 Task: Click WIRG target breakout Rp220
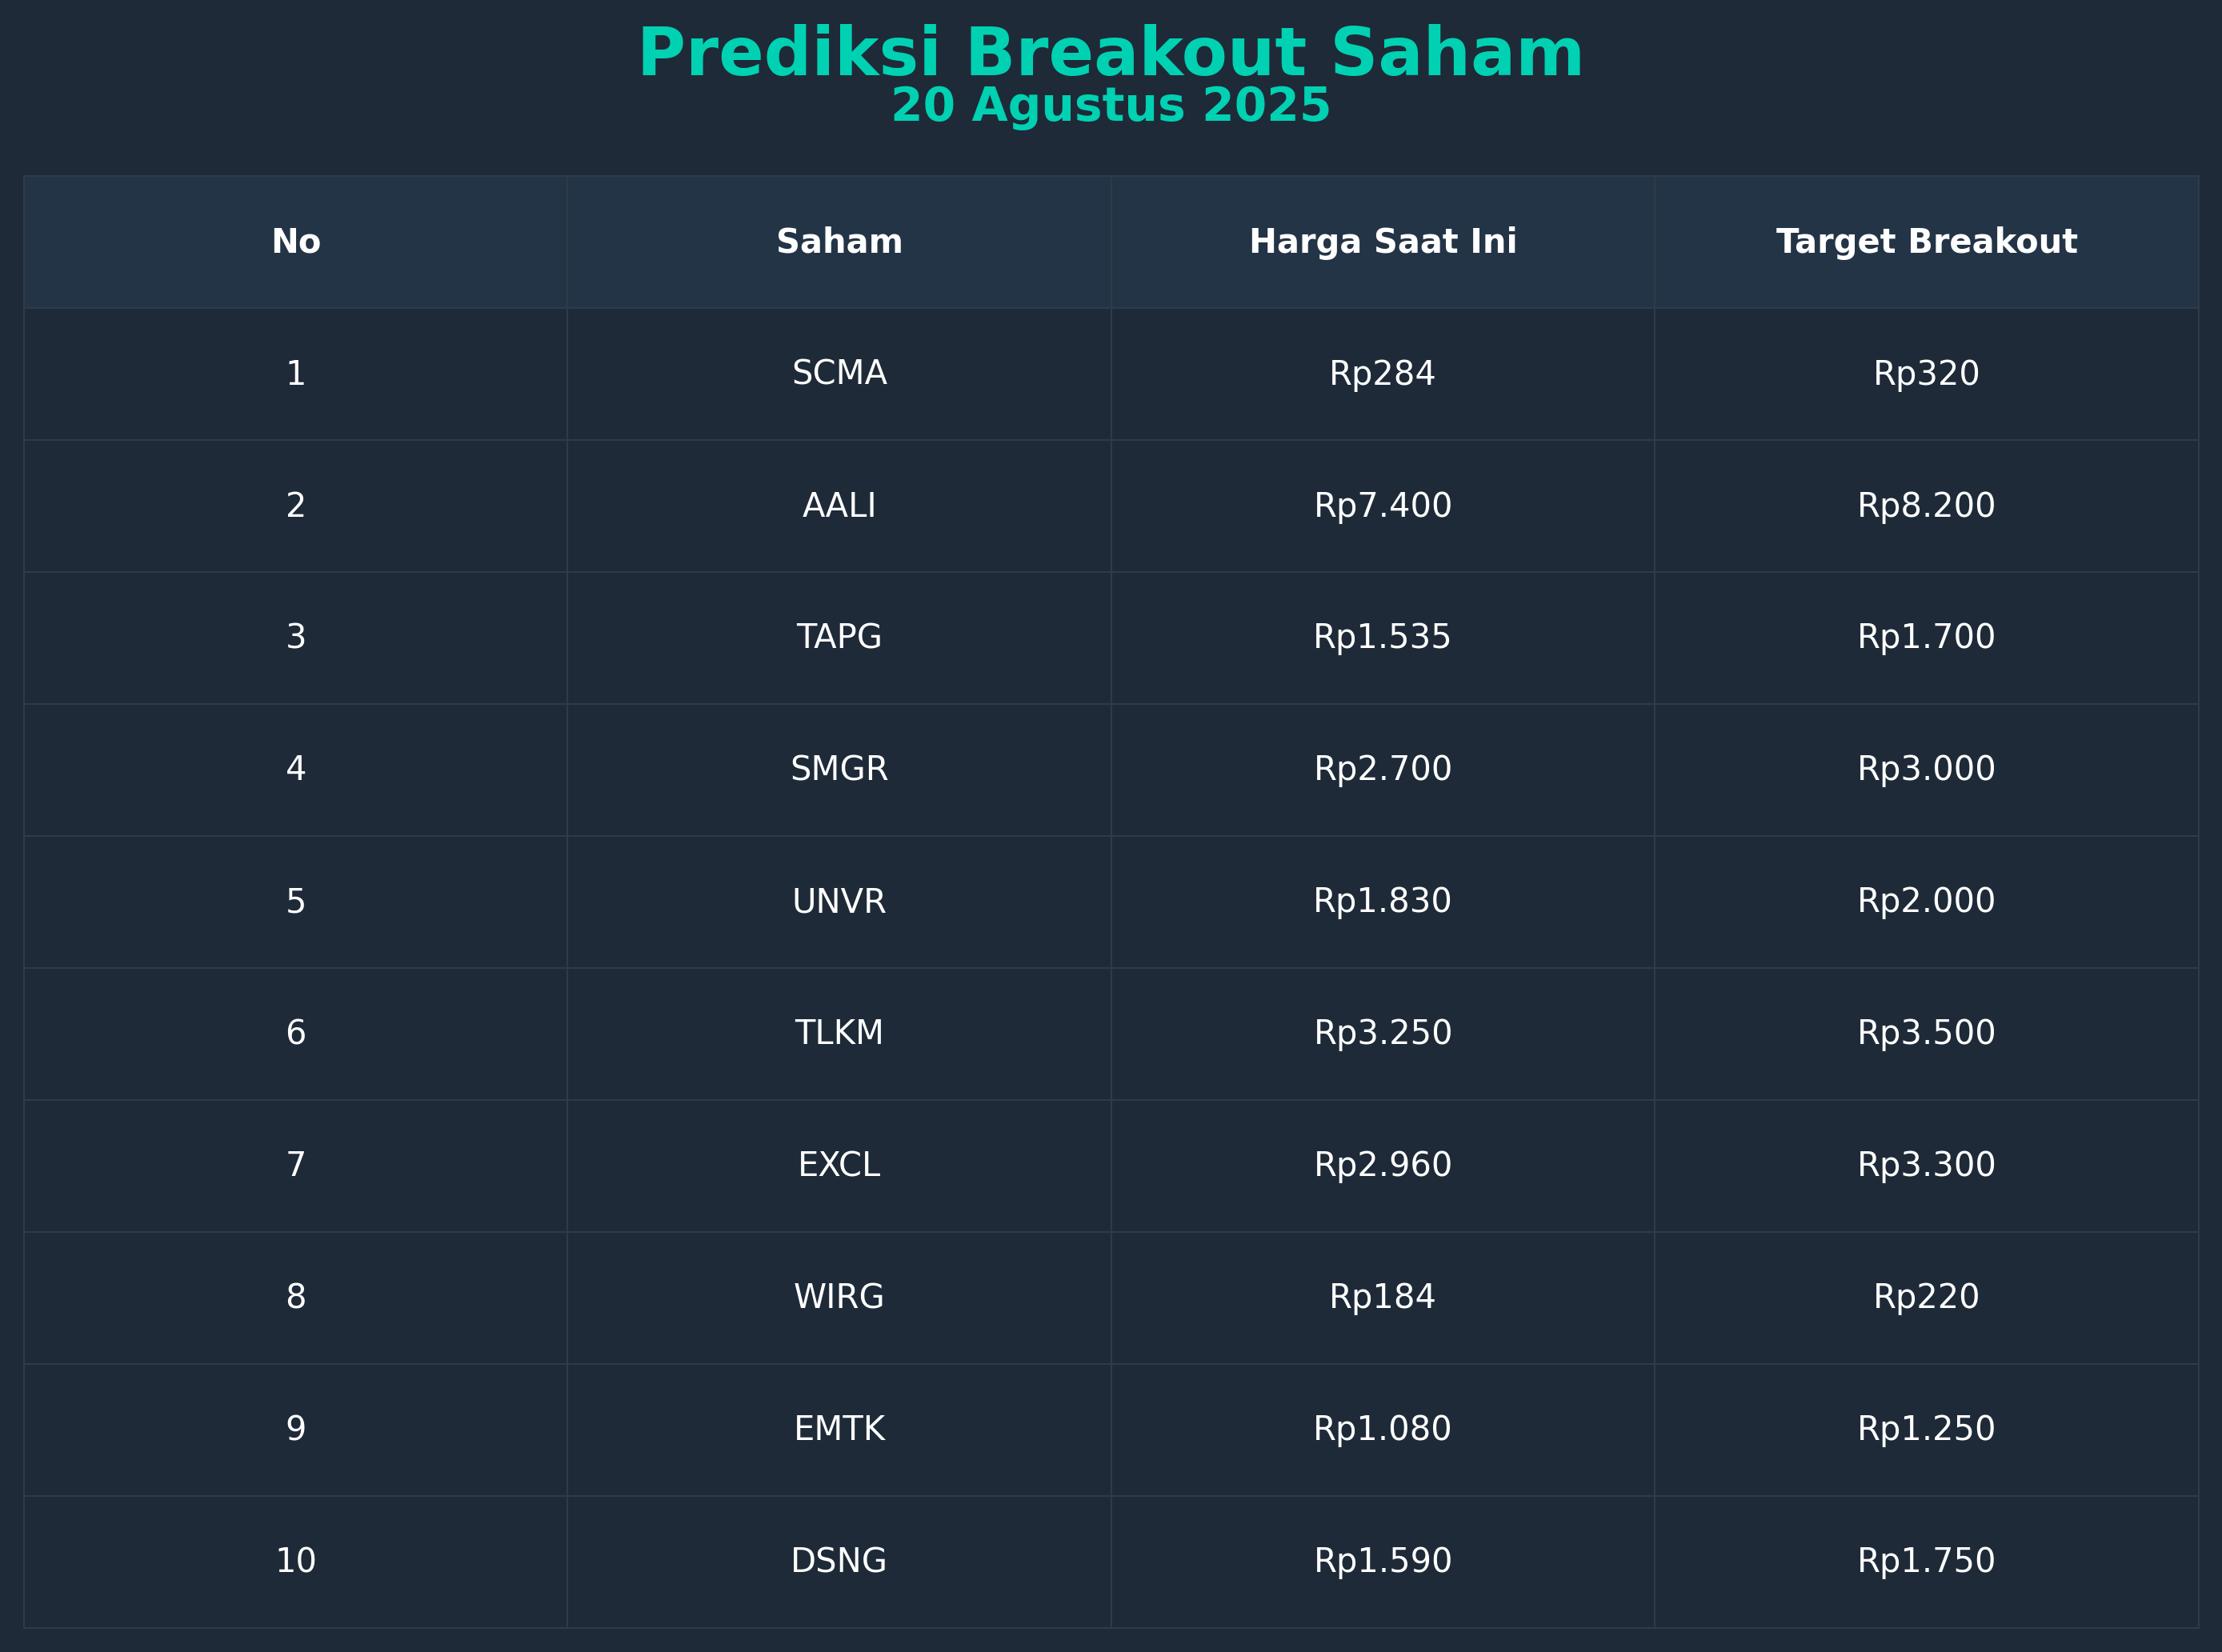(1927, 1297)
